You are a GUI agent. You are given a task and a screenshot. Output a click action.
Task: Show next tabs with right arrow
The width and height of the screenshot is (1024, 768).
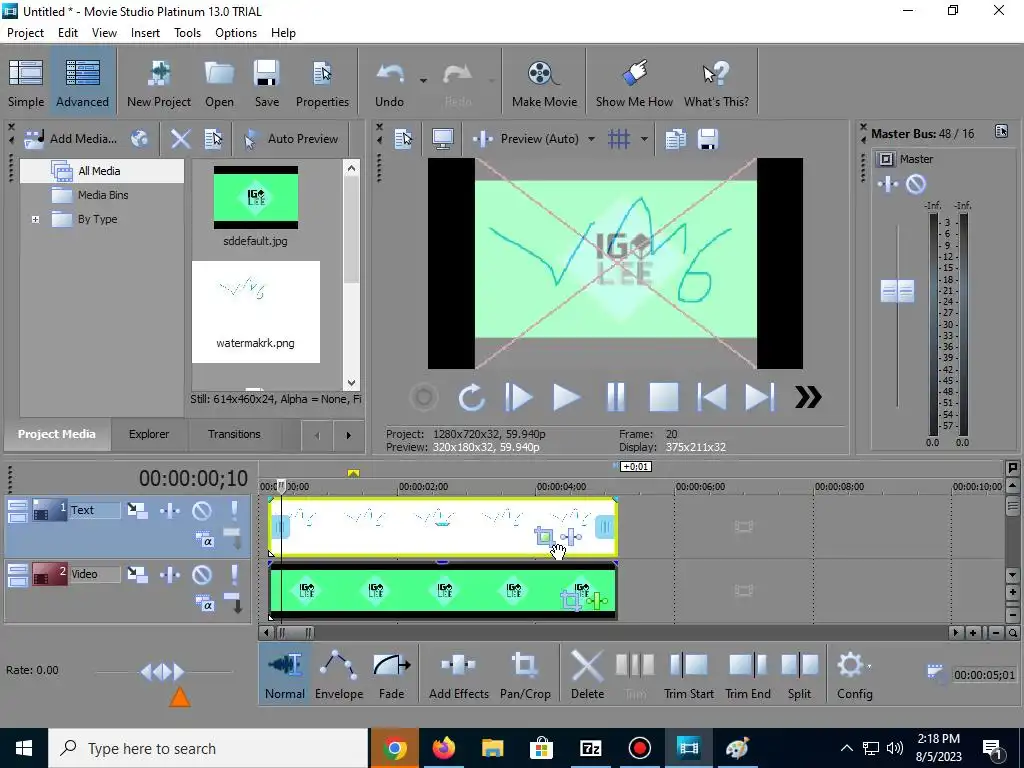[348, 435]
